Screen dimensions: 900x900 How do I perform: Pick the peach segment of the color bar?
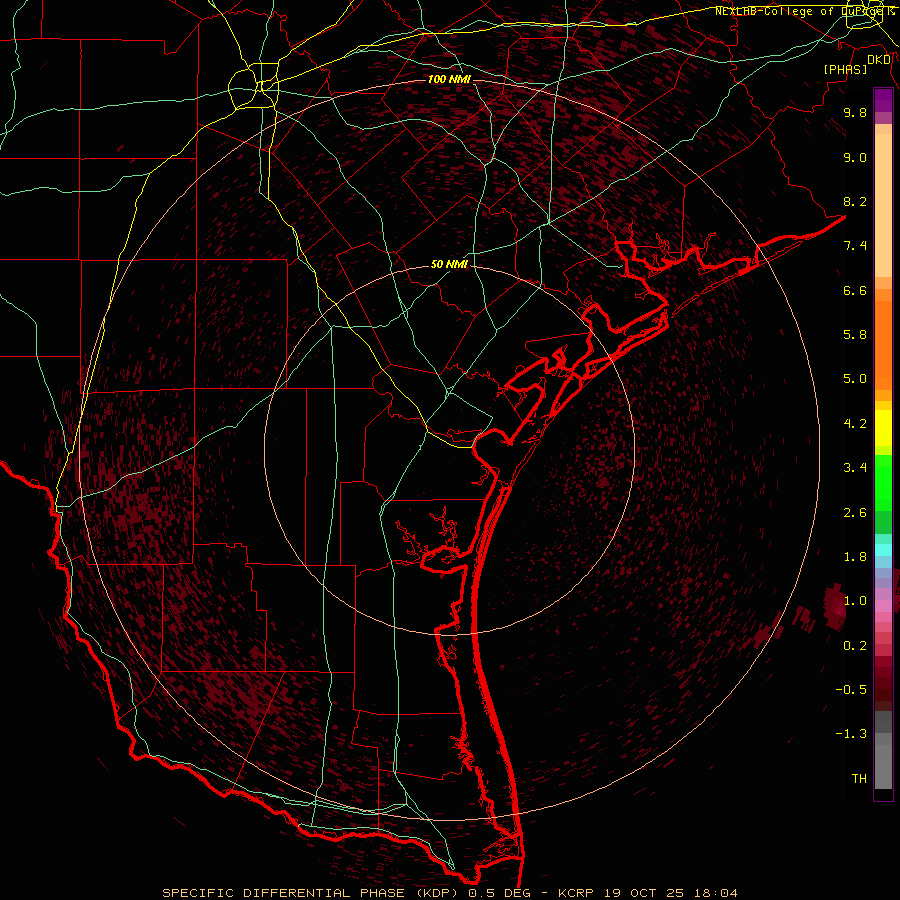(x=883, y=205)
